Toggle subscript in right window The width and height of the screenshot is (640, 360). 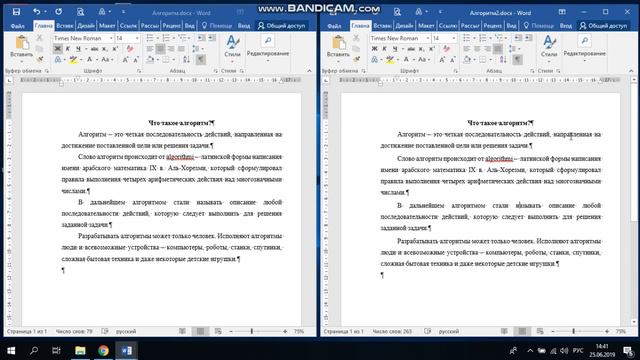(422, 49)
